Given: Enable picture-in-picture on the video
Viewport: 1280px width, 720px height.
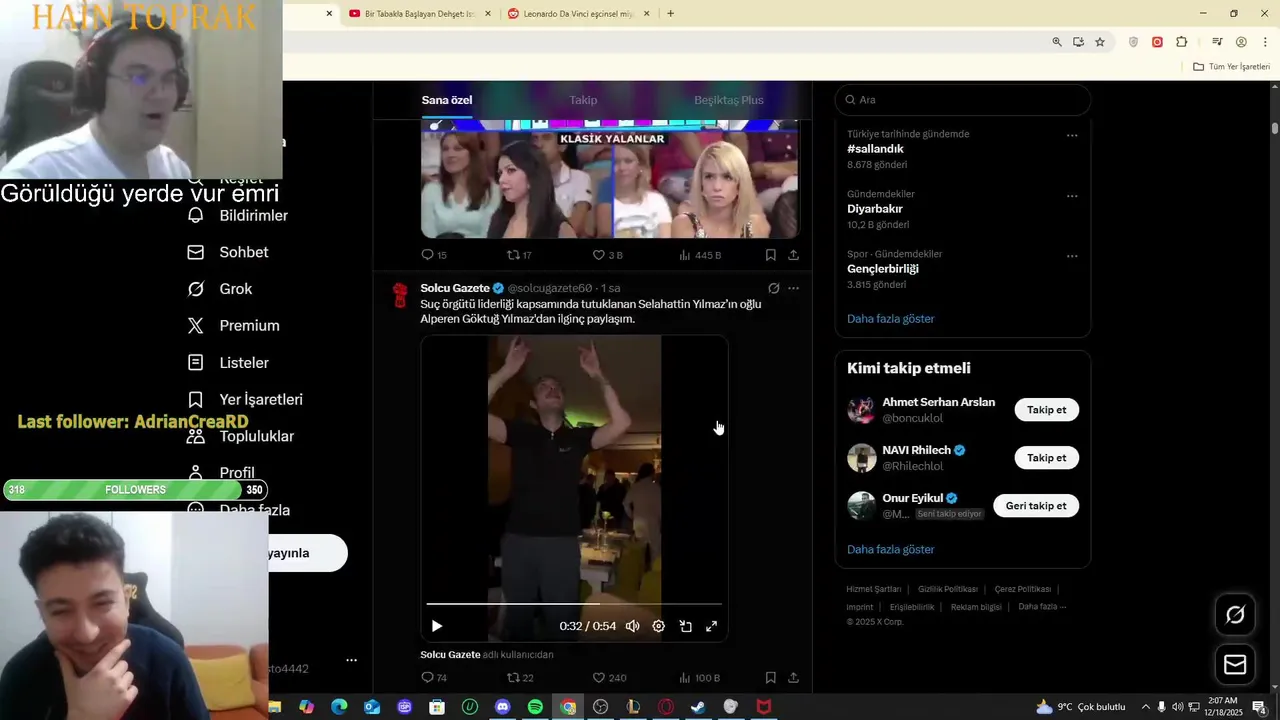Looking at the screenshot, I should [685, 626].
